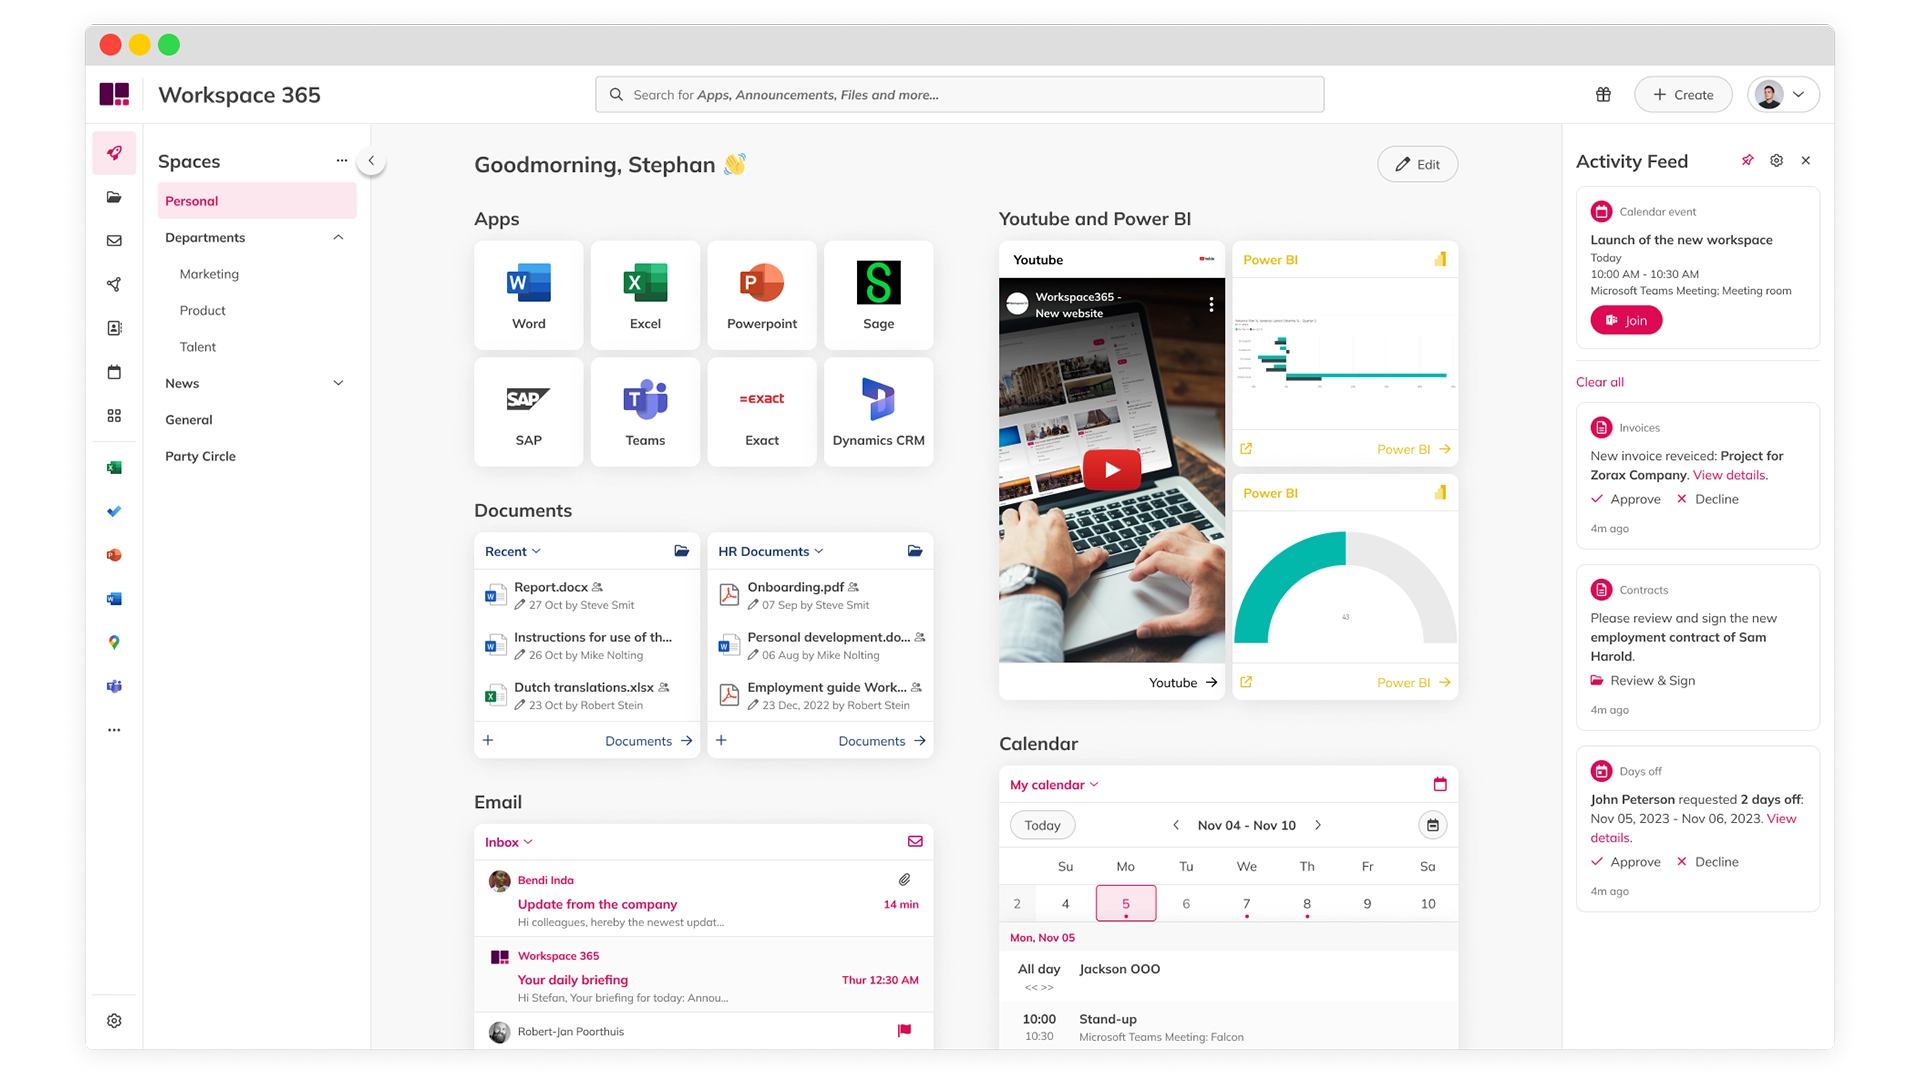Click the search field in top bar
This screenshot has width=1920, height=1080.
point(959,94)
